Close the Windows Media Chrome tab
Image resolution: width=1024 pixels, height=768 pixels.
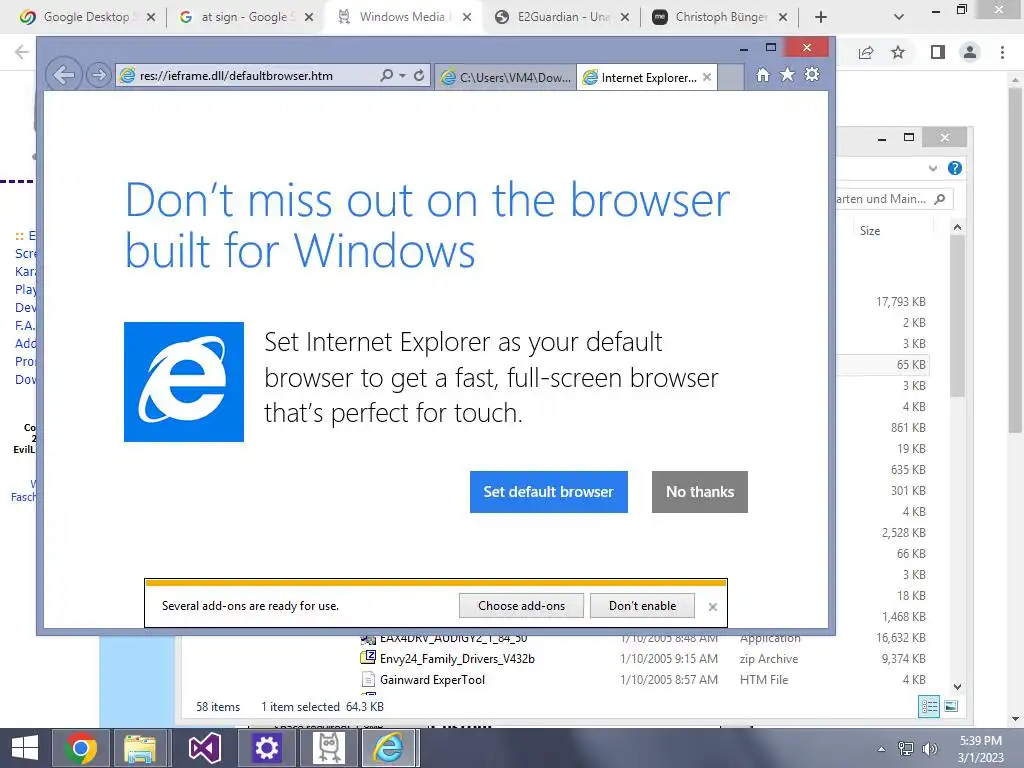coord(467,17)
